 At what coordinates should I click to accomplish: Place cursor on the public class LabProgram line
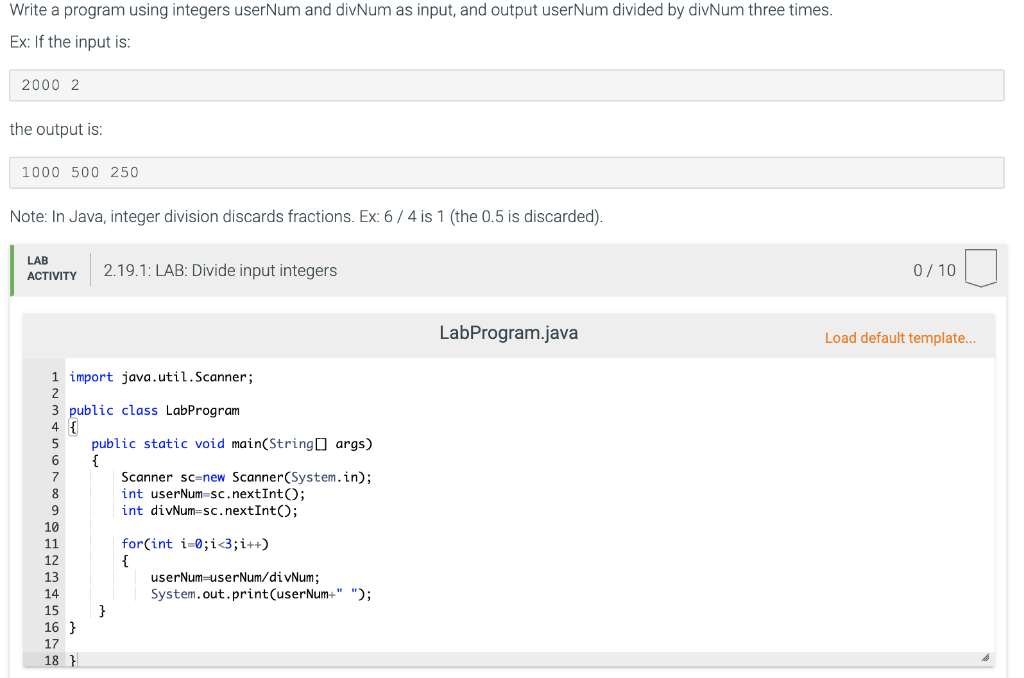click(x=153, y=410)
